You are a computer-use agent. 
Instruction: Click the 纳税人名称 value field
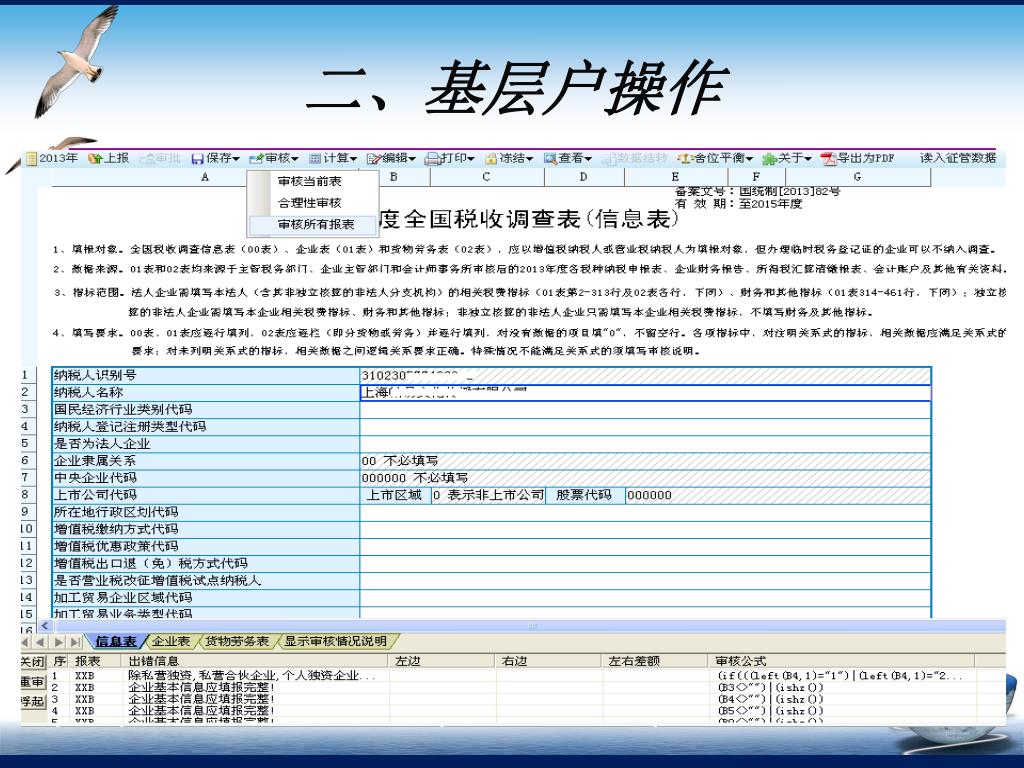(x=645, y=392)
